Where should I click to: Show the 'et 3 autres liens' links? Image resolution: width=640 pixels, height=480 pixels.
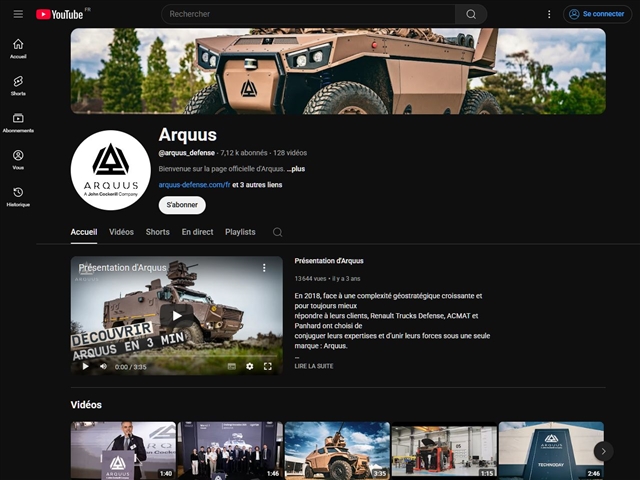coord(257,185)
